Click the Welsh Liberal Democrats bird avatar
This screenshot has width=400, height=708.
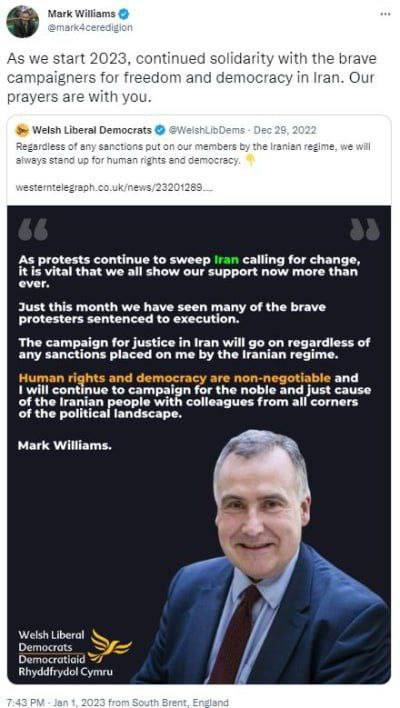click(22, 130)
